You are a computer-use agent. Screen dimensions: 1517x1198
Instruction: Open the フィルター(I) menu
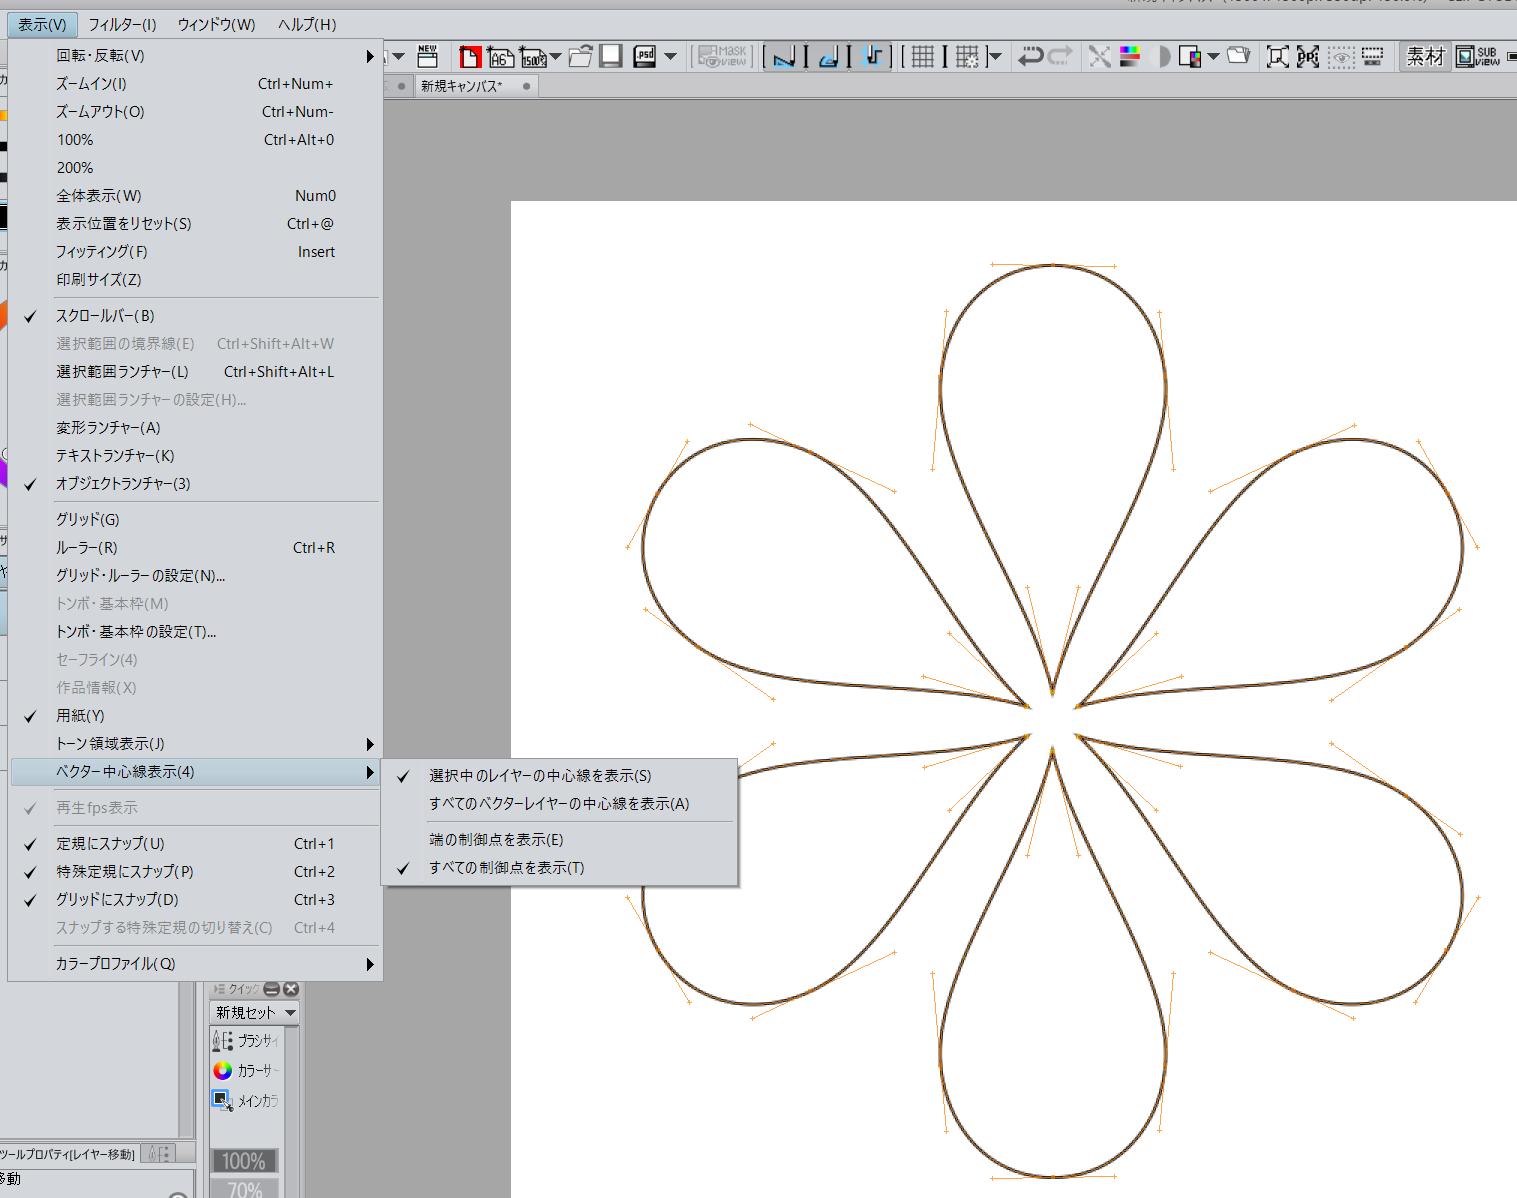[122, 24]
